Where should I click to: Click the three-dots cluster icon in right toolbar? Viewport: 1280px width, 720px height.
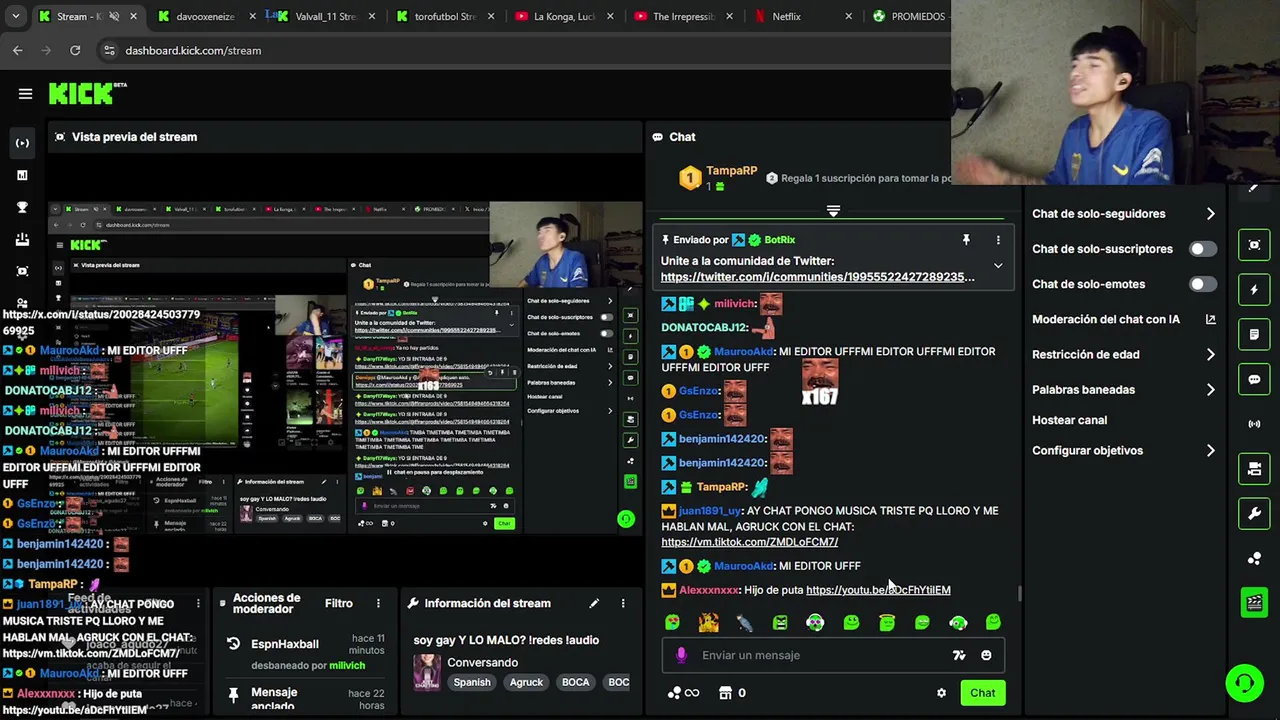point(1254,559)
